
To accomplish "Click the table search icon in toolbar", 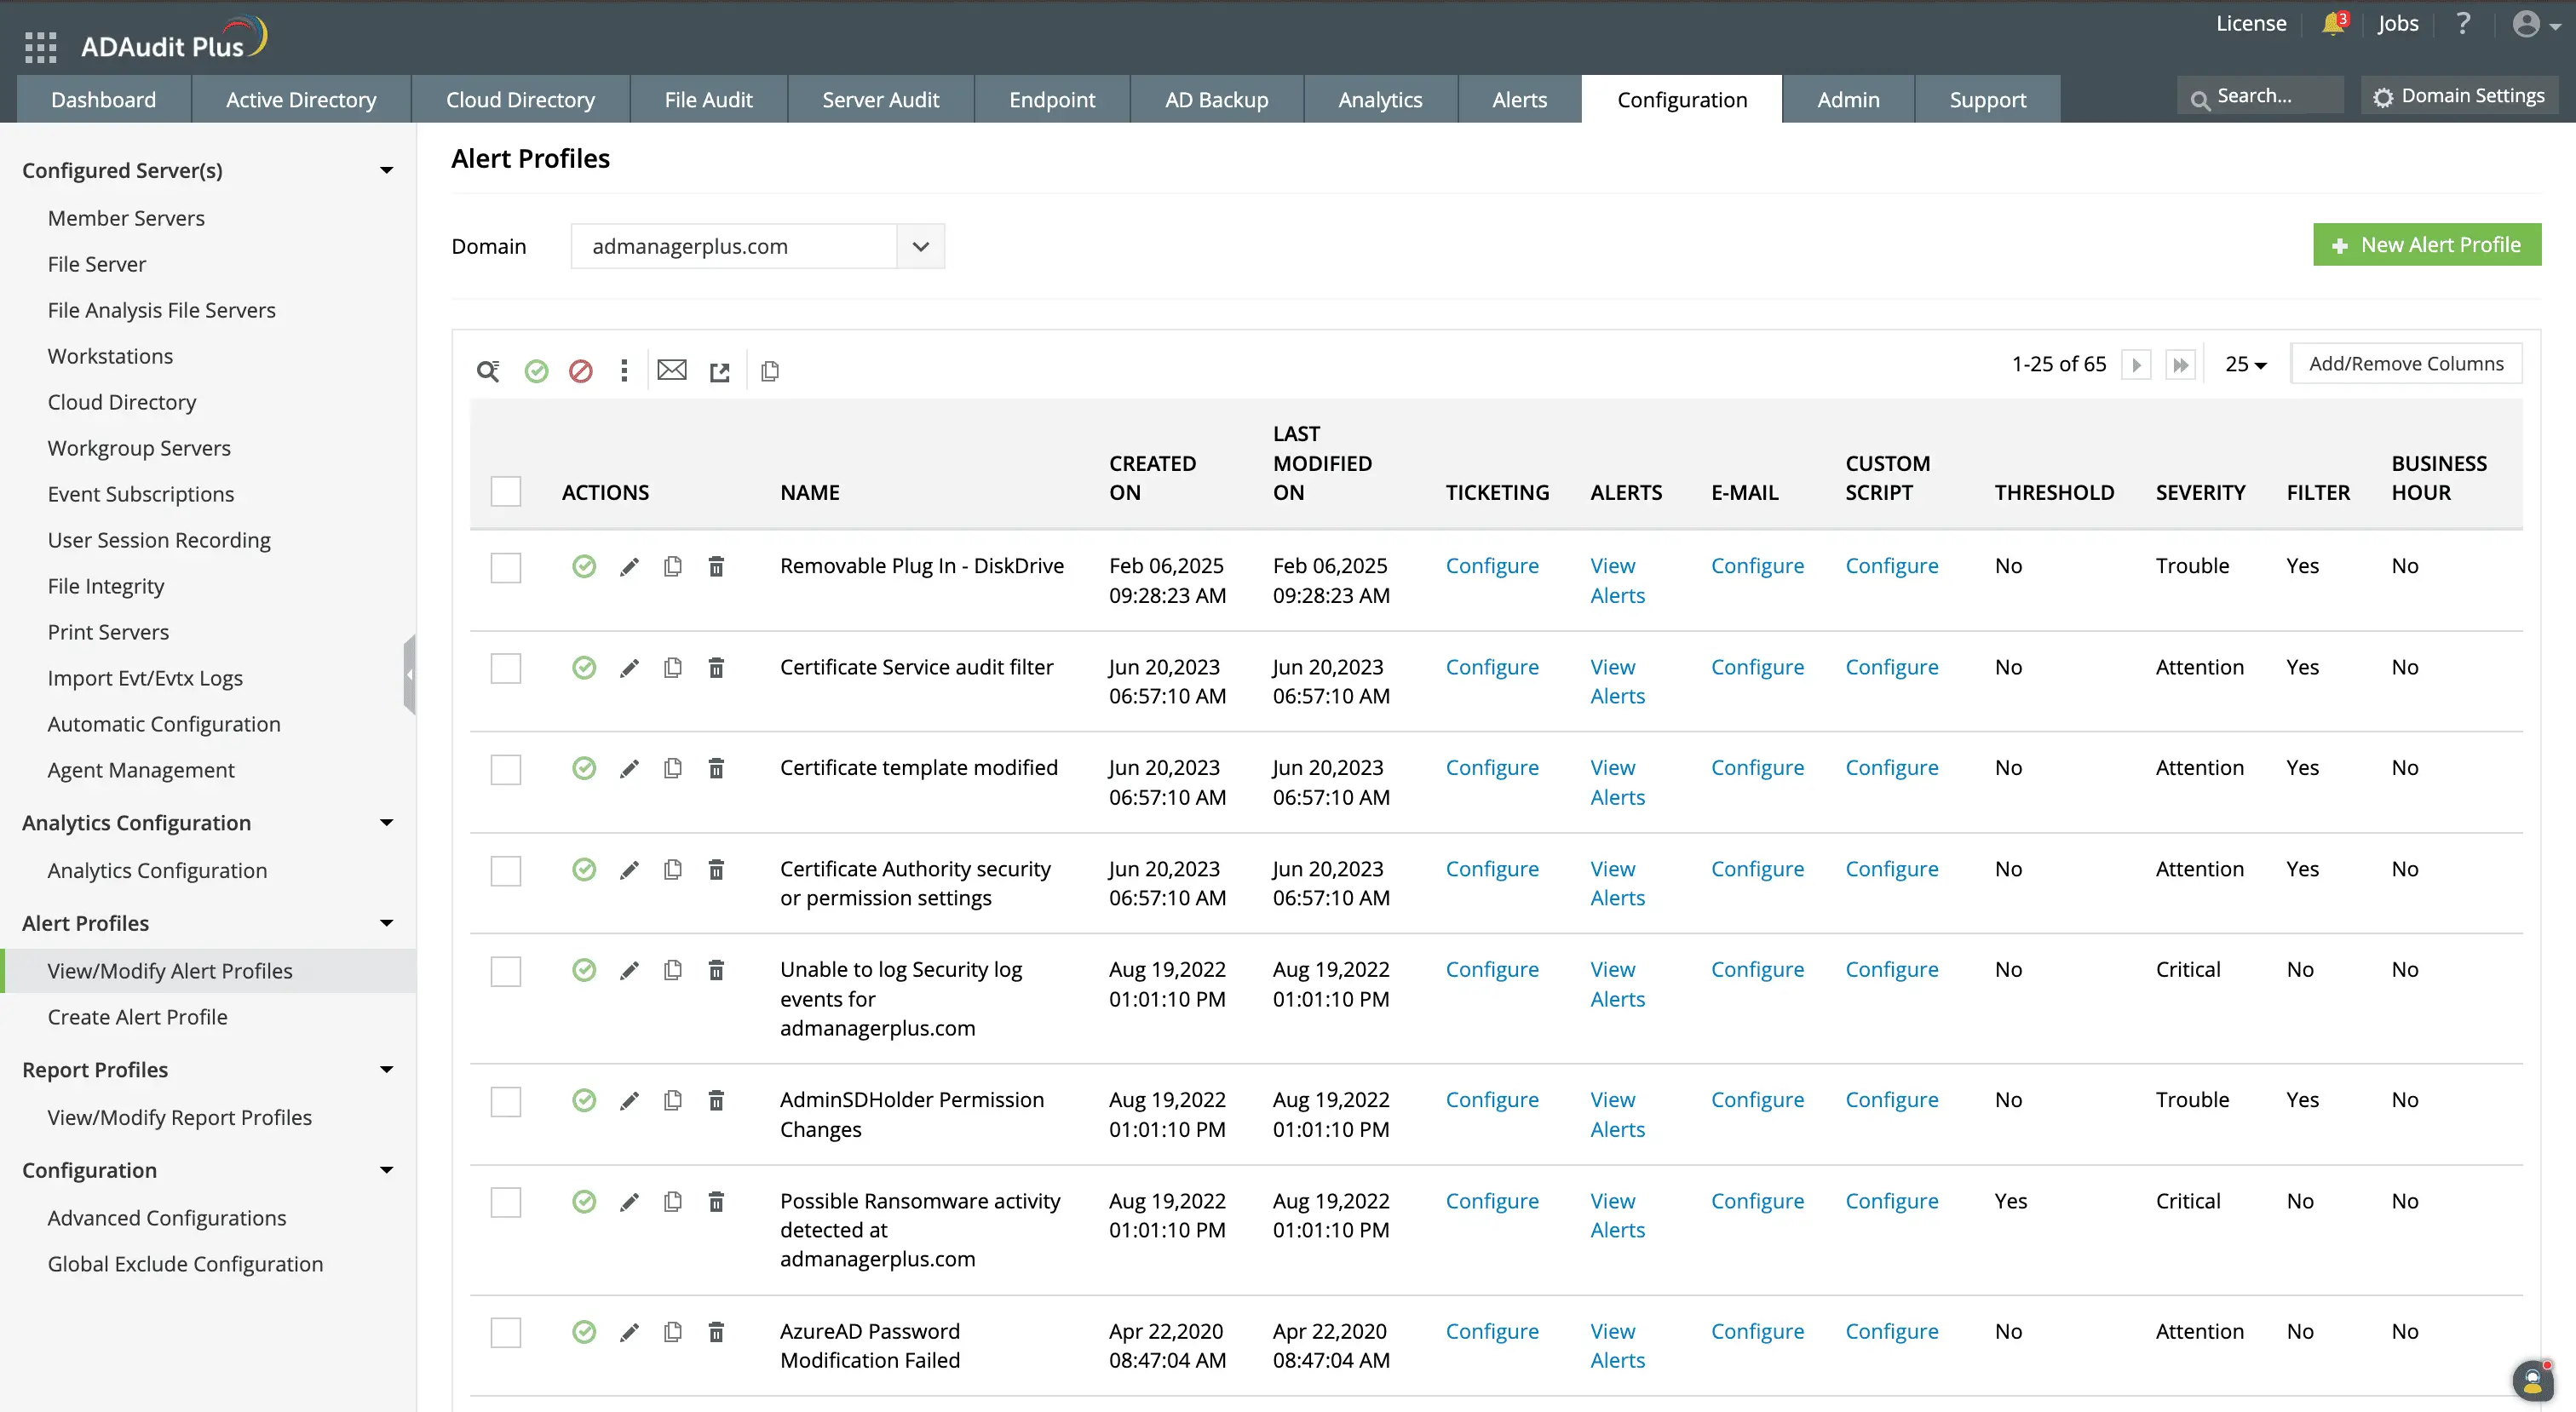I will [x=488, y=371].
